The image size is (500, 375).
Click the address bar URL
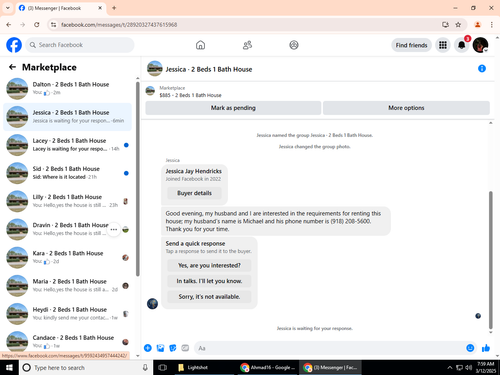tap(119, 25)
